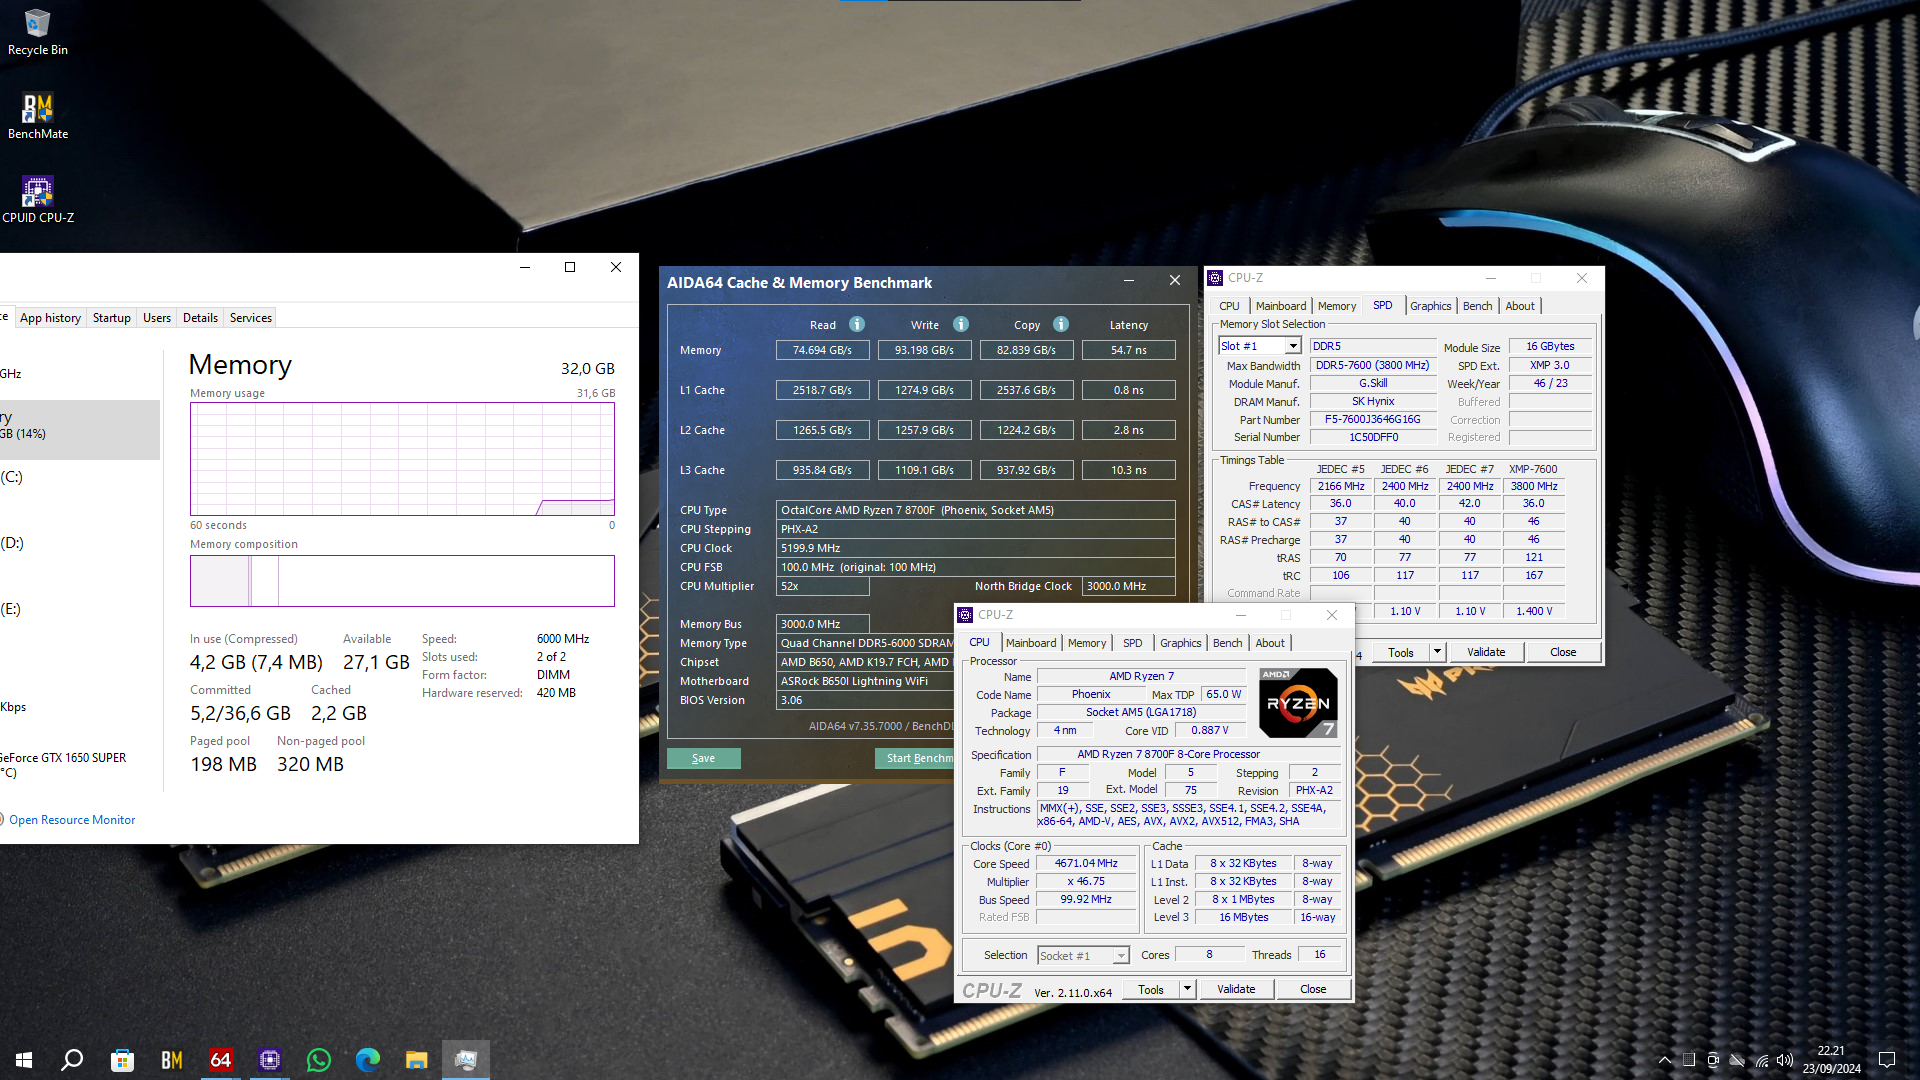Open the Recycle Bin desktop icon
Viewport: 1920px width, 1080px height.
[38, 32]
